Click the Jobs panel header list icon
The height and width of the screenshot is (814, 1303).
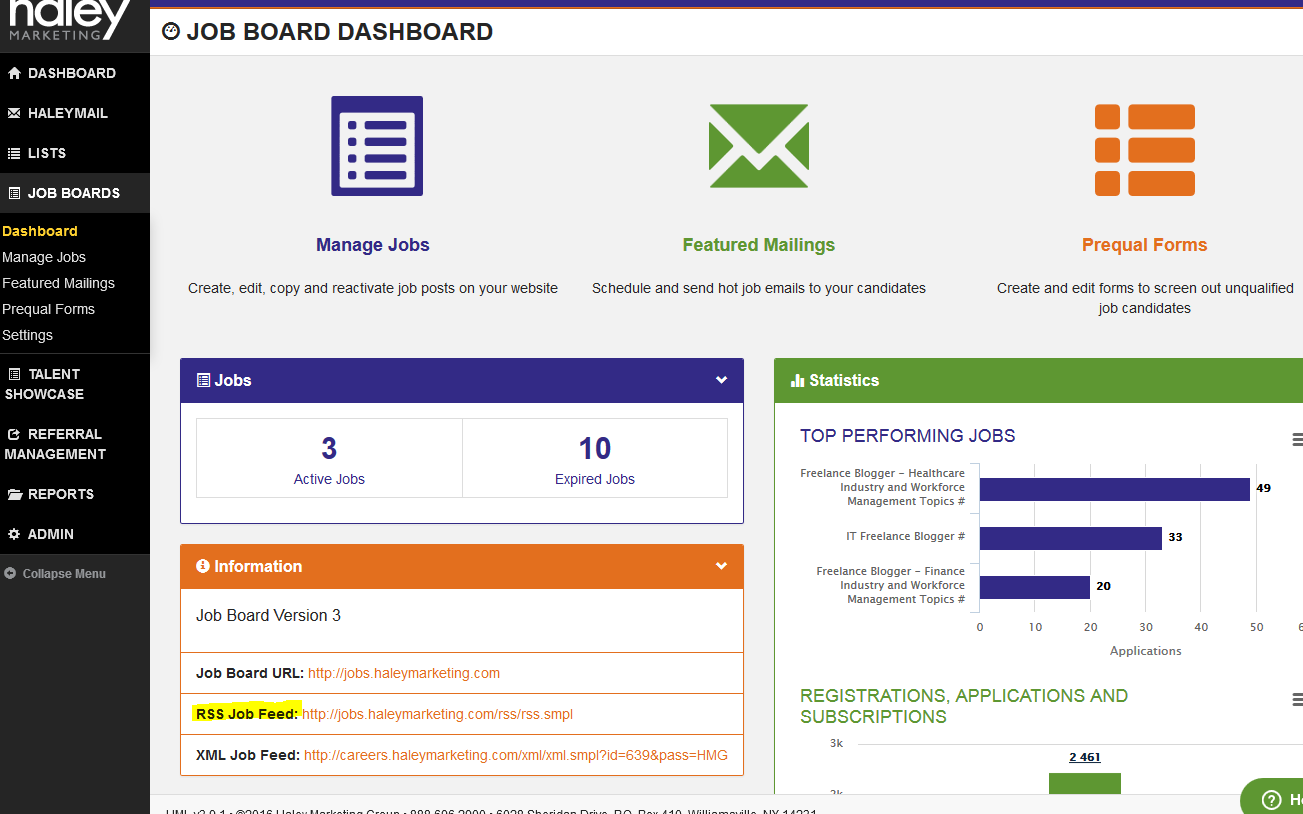pyautogui.click(x=203, y=380)
